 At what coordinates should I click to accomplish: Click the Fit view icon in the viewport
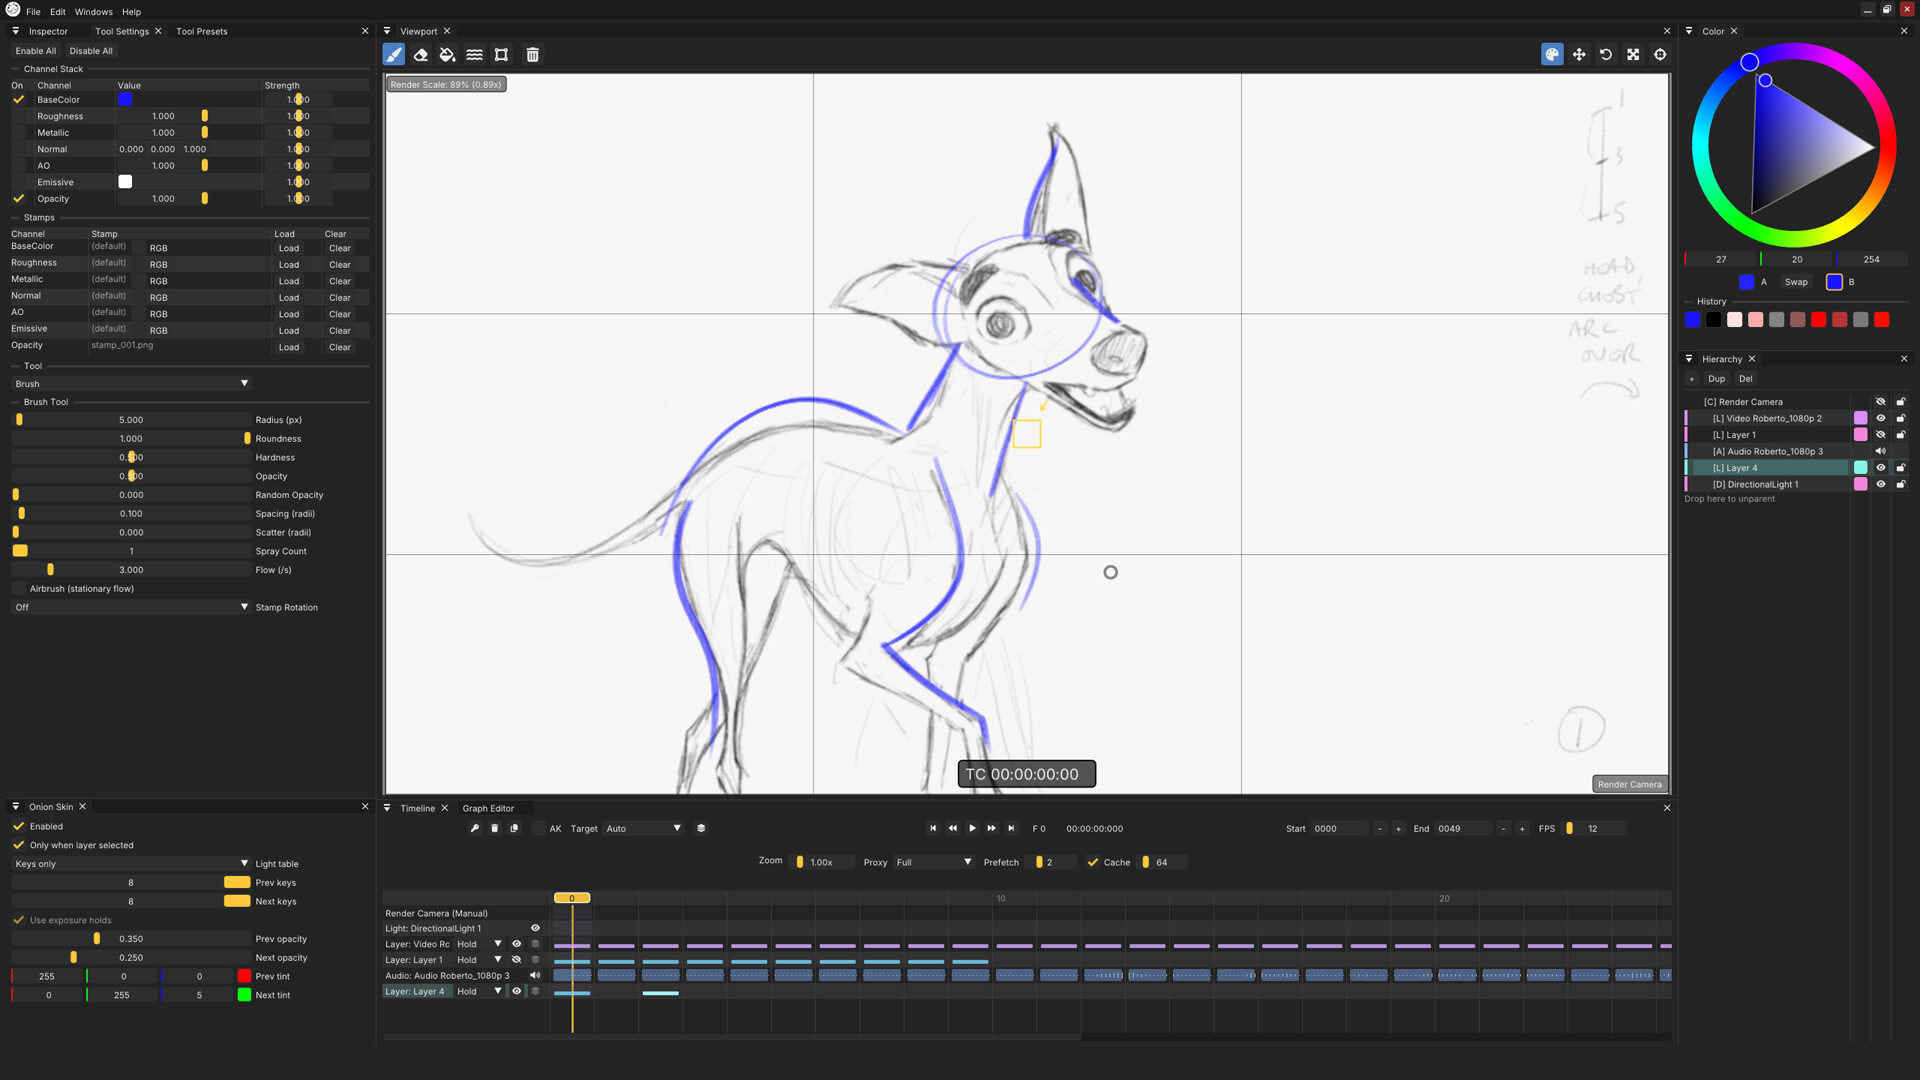point(1633,55)
